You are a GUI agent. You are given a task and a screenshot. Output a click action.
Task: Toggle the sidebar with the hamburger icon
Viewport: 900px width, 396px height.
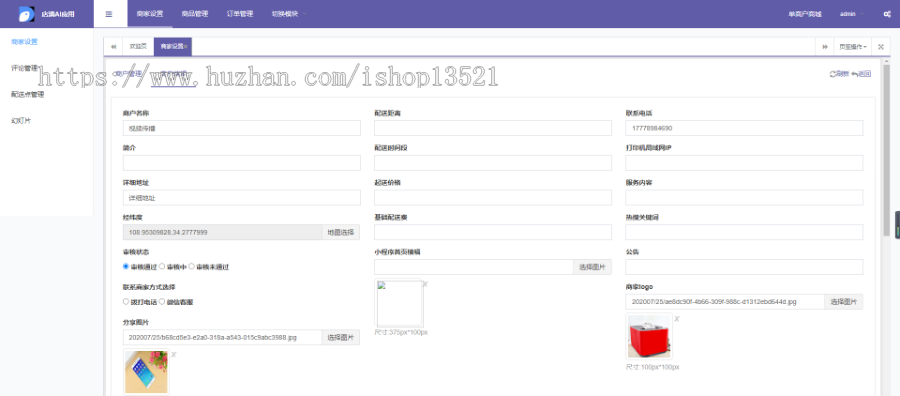point(109,14)
